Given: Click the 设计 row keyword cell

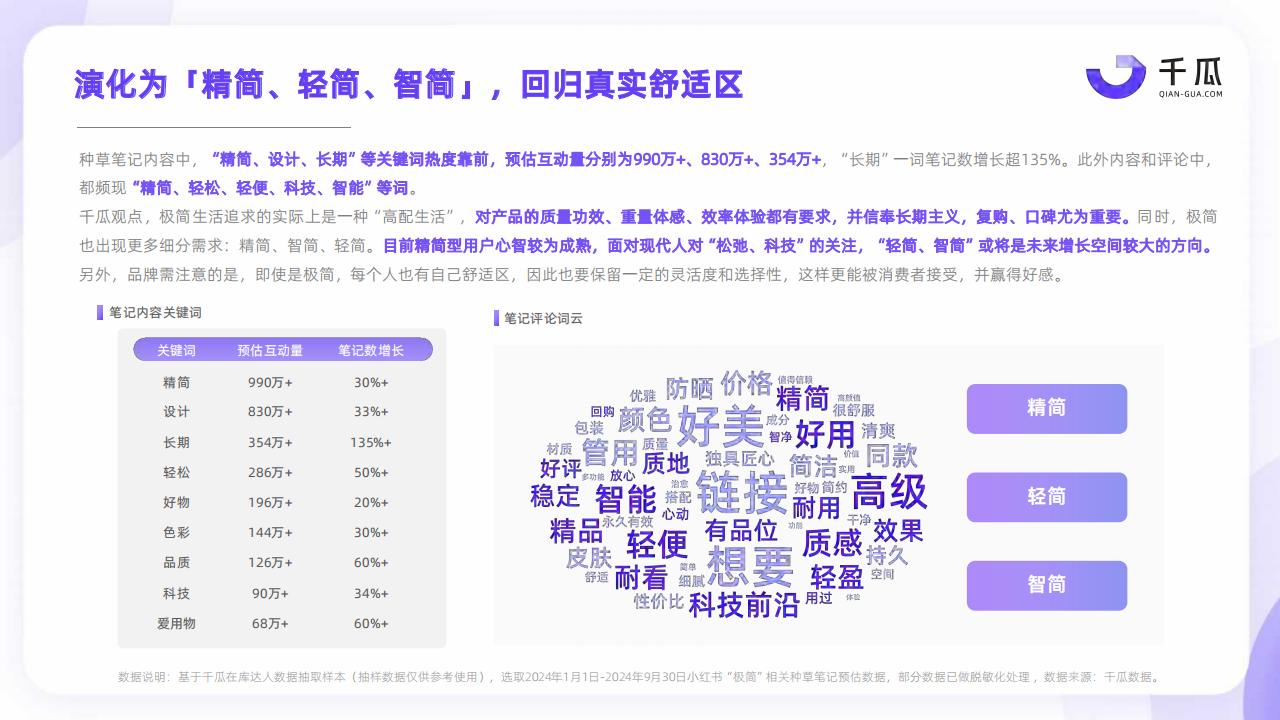Looking at the screenshot, I should [176, 412].
